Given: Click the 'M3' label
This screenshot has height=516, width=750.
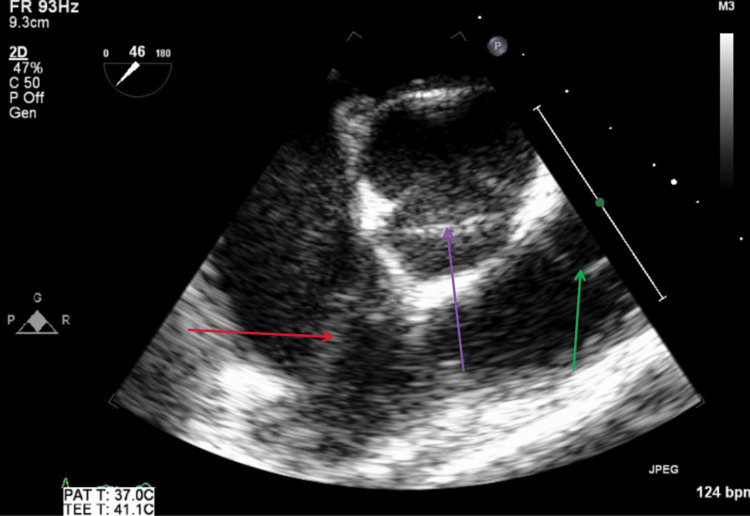Looking at the screenshot, I should click(x=726, y=6).
